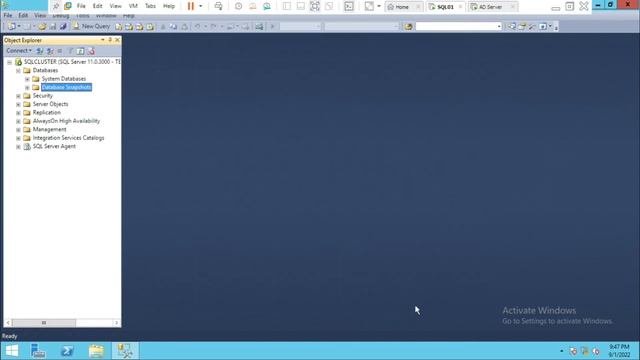
Task: Open the VMware Help menu
Action: [169, 6]
